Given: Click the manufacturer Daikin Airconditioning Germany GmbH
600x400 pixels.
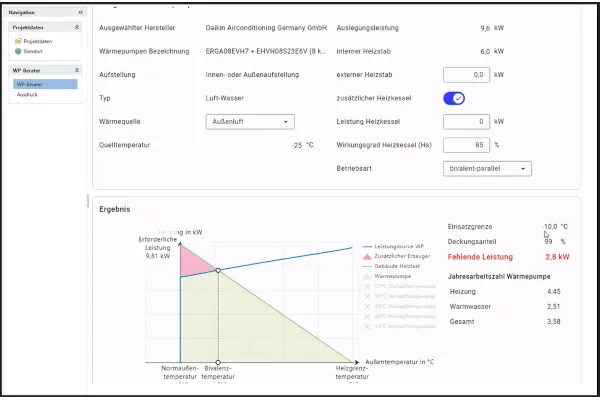Looking at the screenshot, I should (x=266, y=28).
